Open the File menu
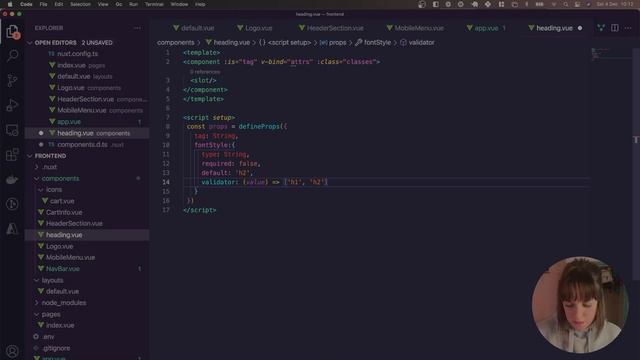640x360 pixels. pos(43,4)
